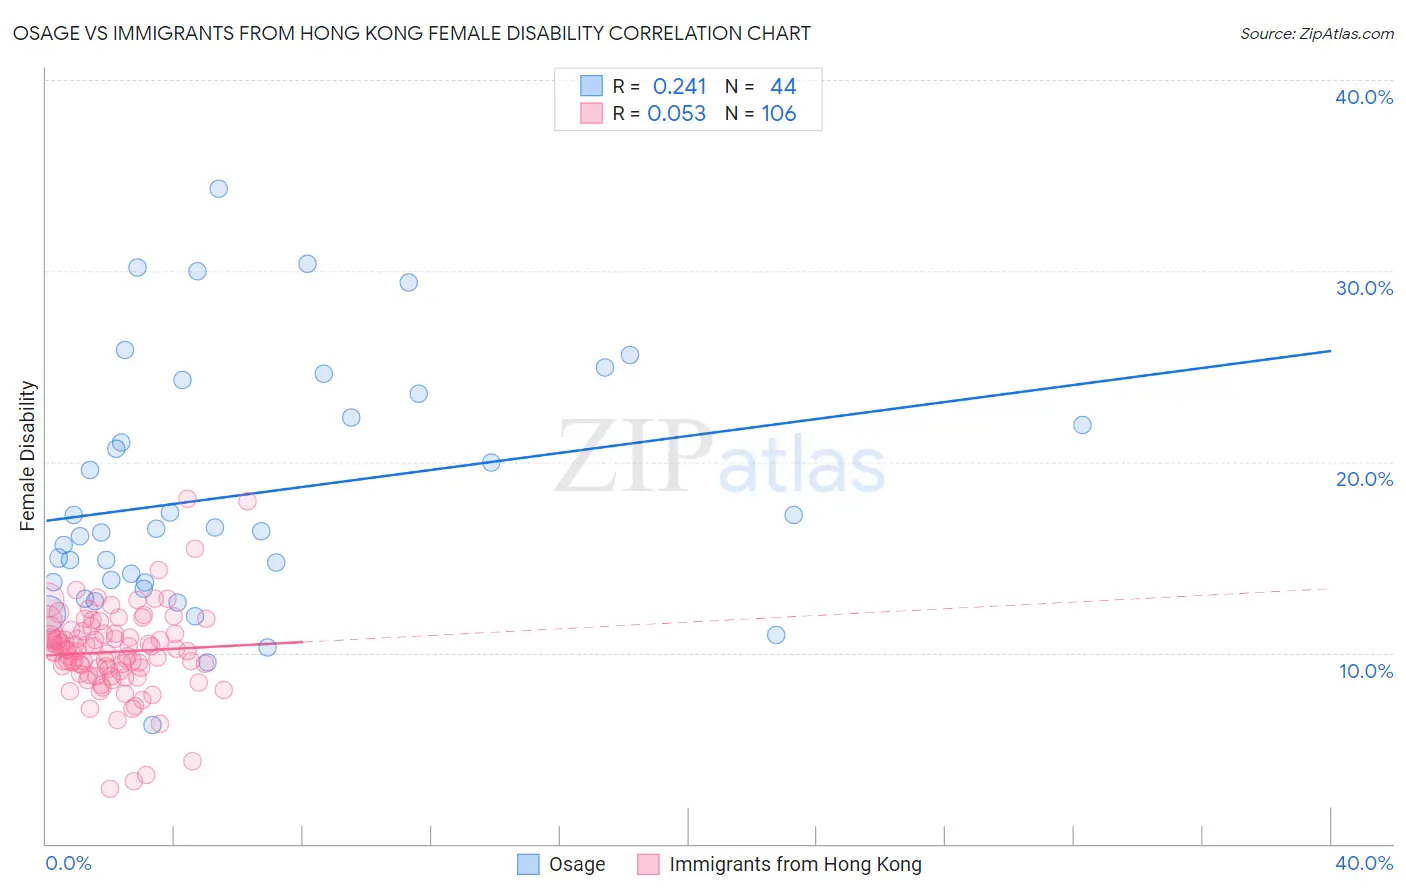
Task: Open the Source: ZipAtlas.com link
Action: [x=1317, y=33]
